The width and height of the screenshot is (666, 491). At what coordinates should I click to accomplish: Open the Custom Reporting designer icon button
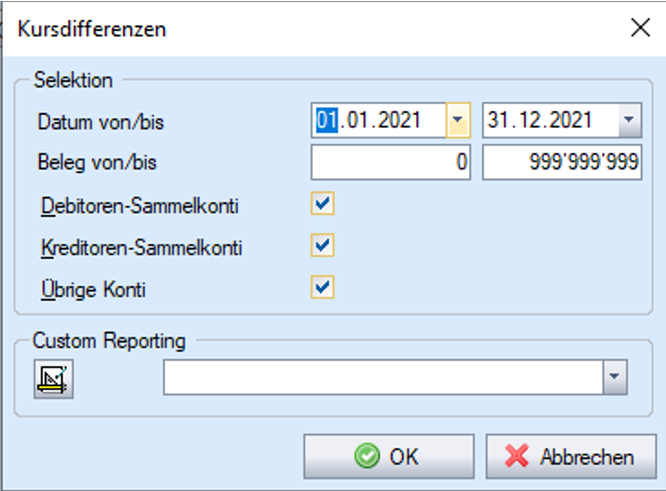pos(50,379)
